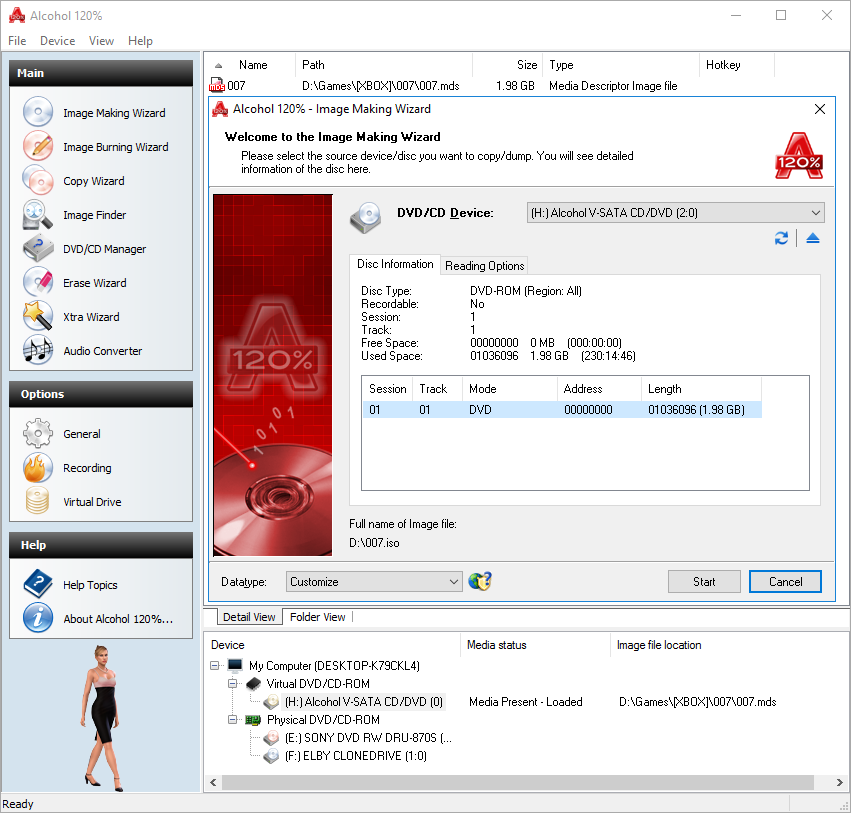This screenshot has height=813, width=851.
Task: Open Virtual Drive disc stack icon
Action: pos(37,501)
